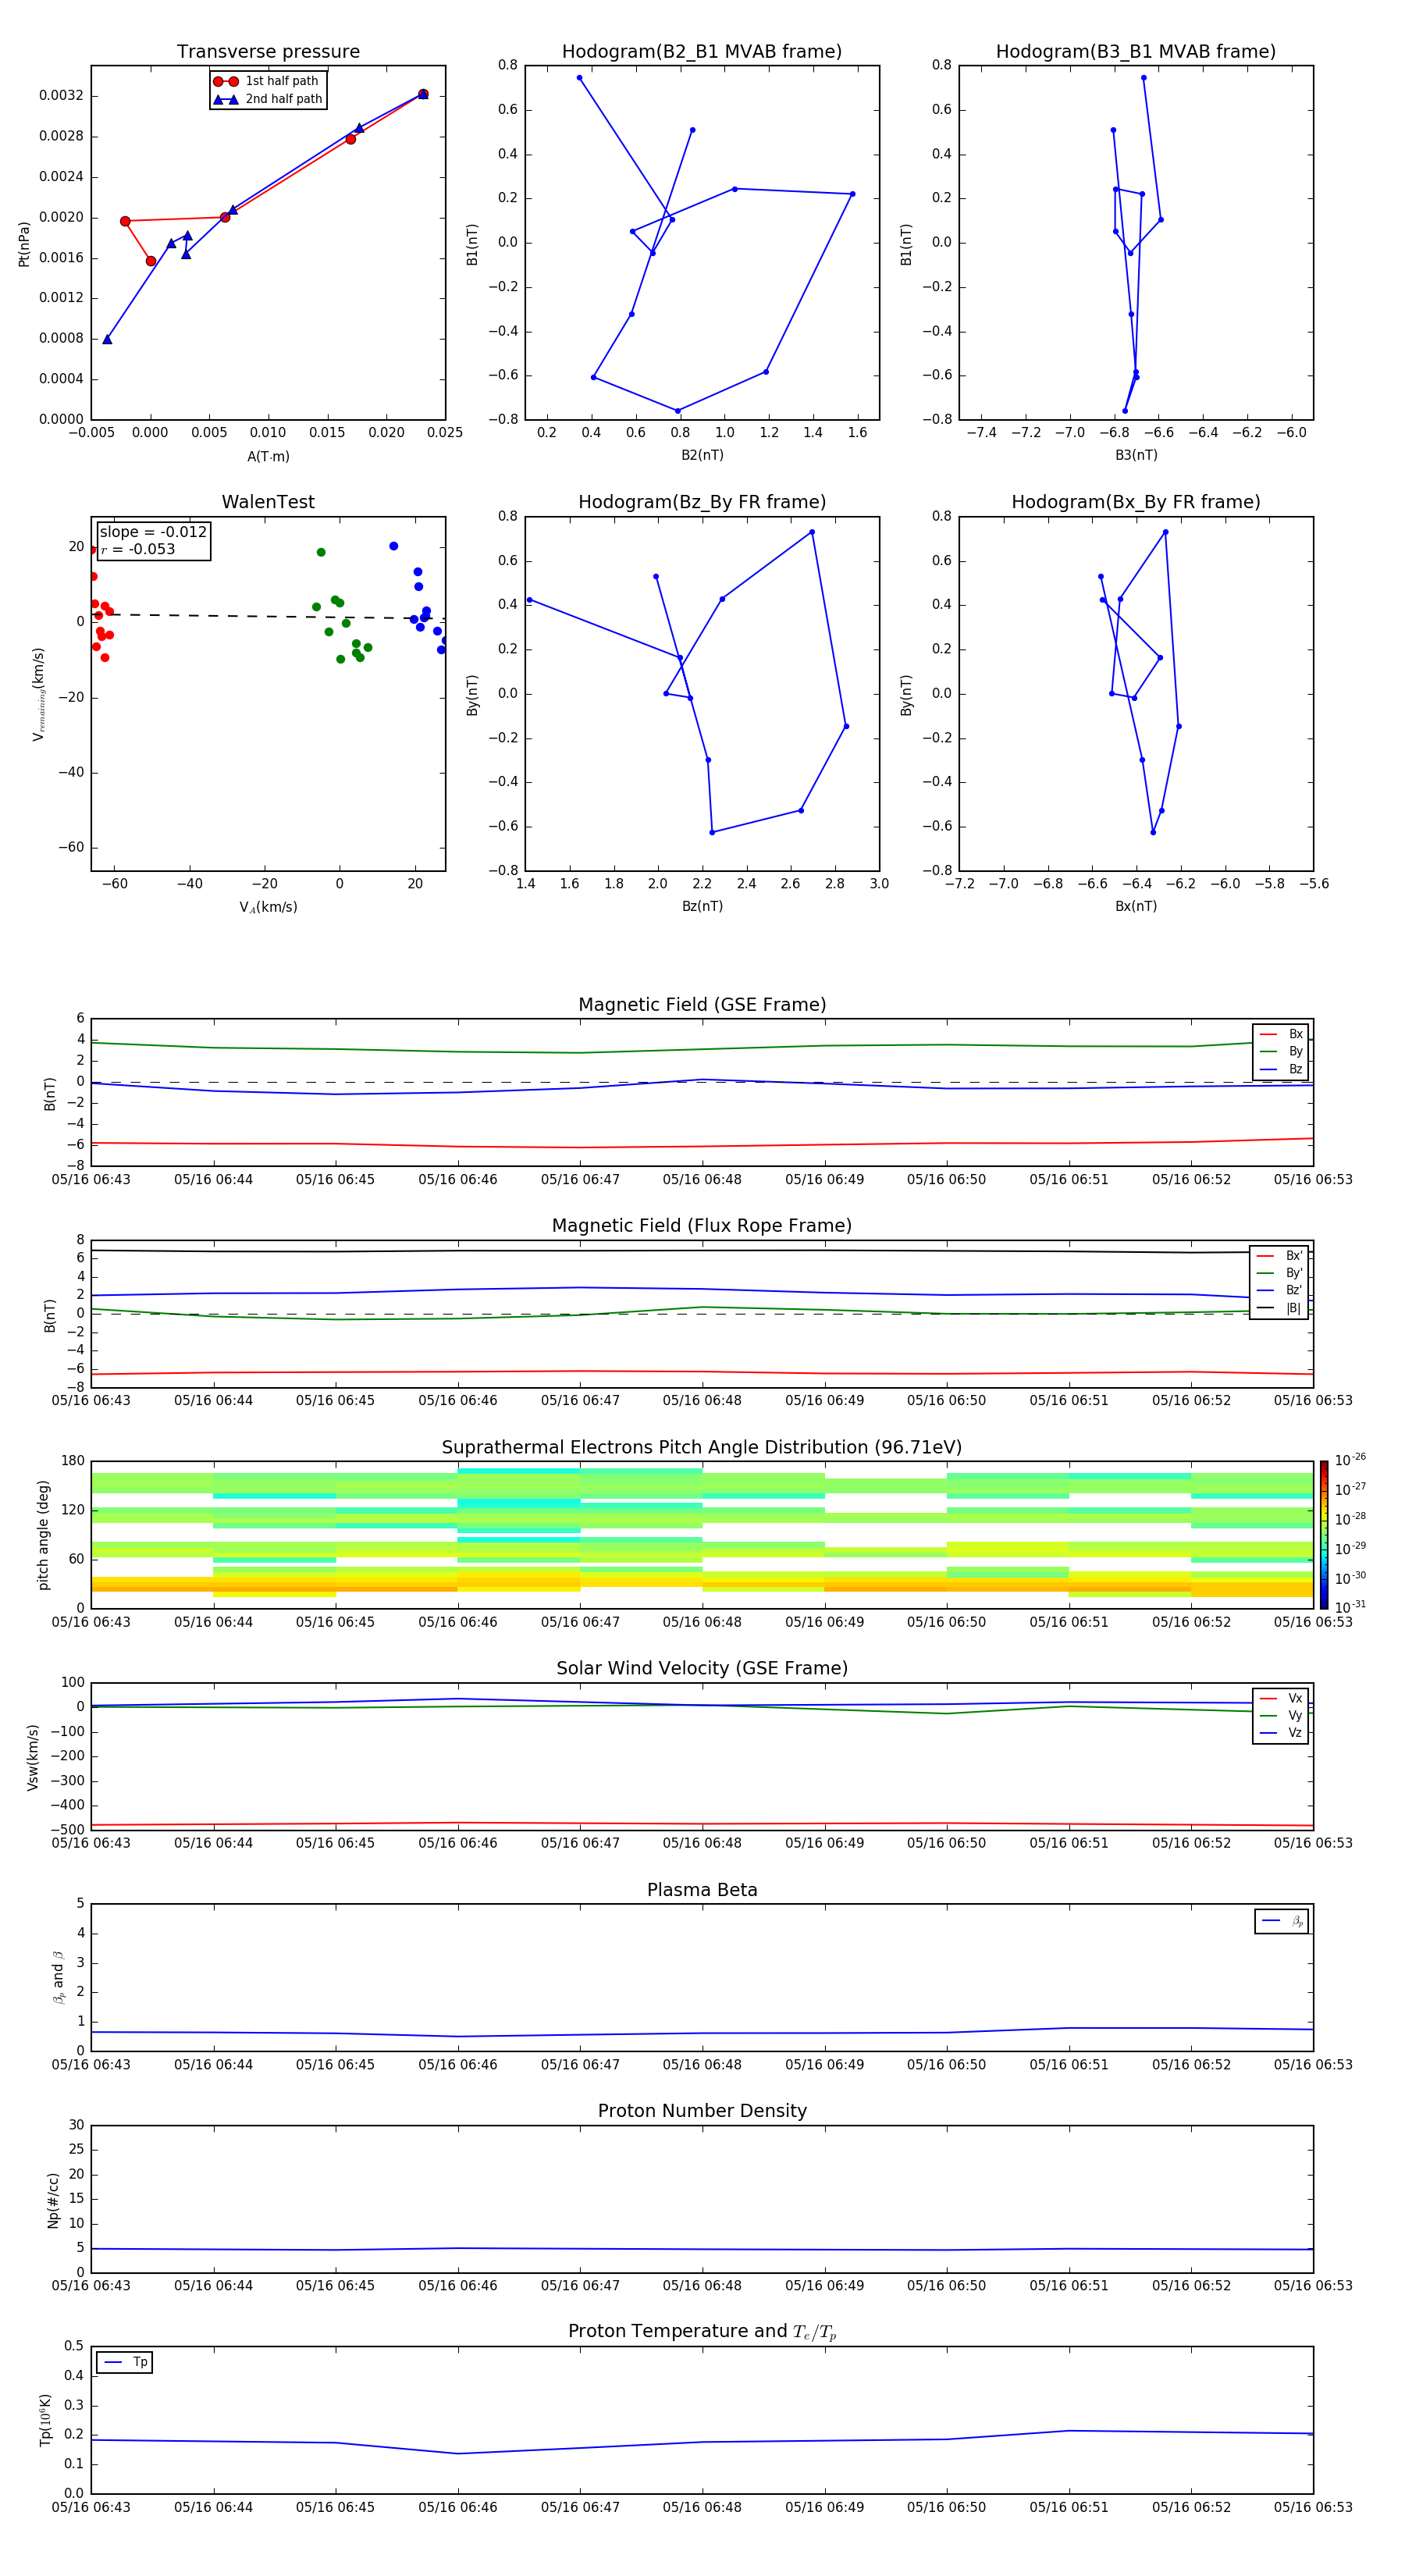Click the pitch angle distribution colorbar

tap(1323, 1534)
